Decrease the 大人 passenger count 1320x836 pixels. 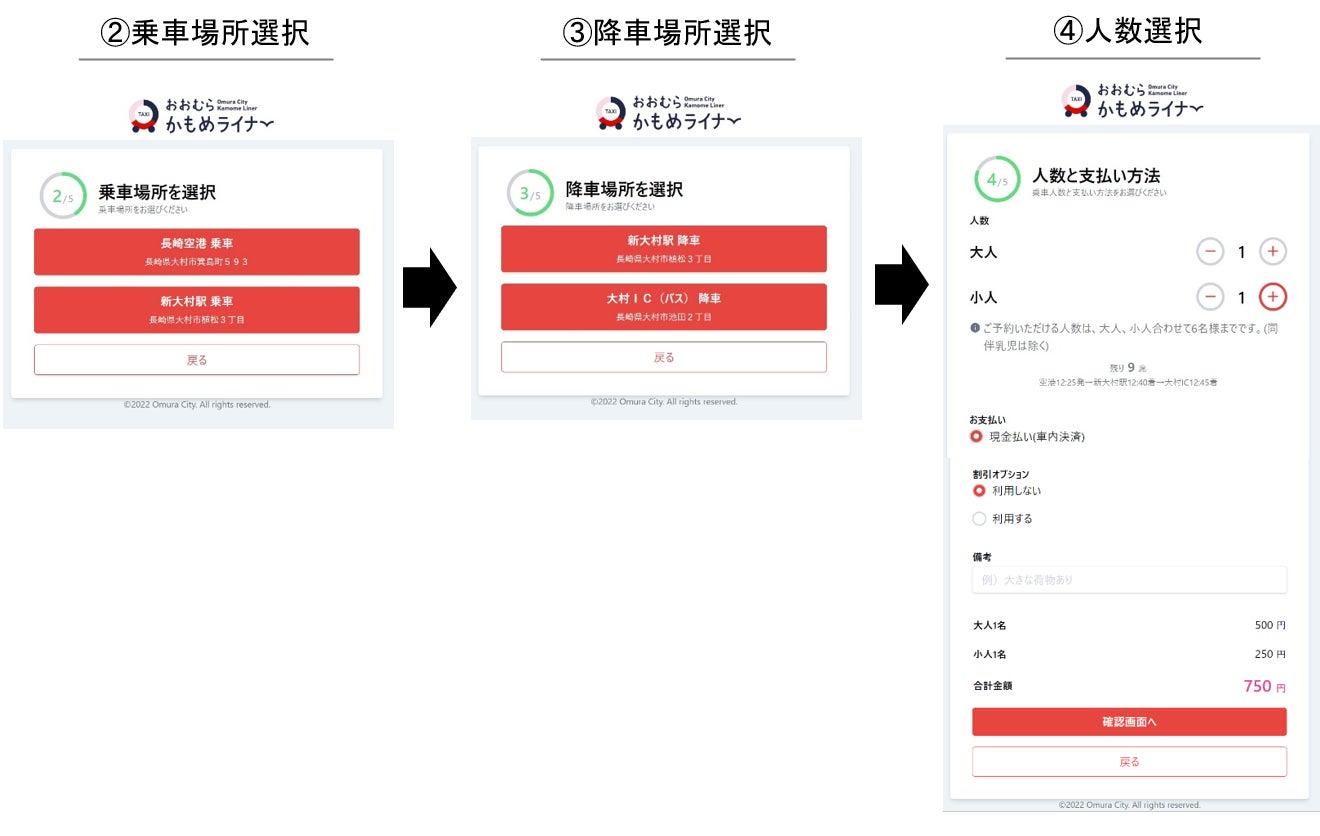(x=1210, y=252)
